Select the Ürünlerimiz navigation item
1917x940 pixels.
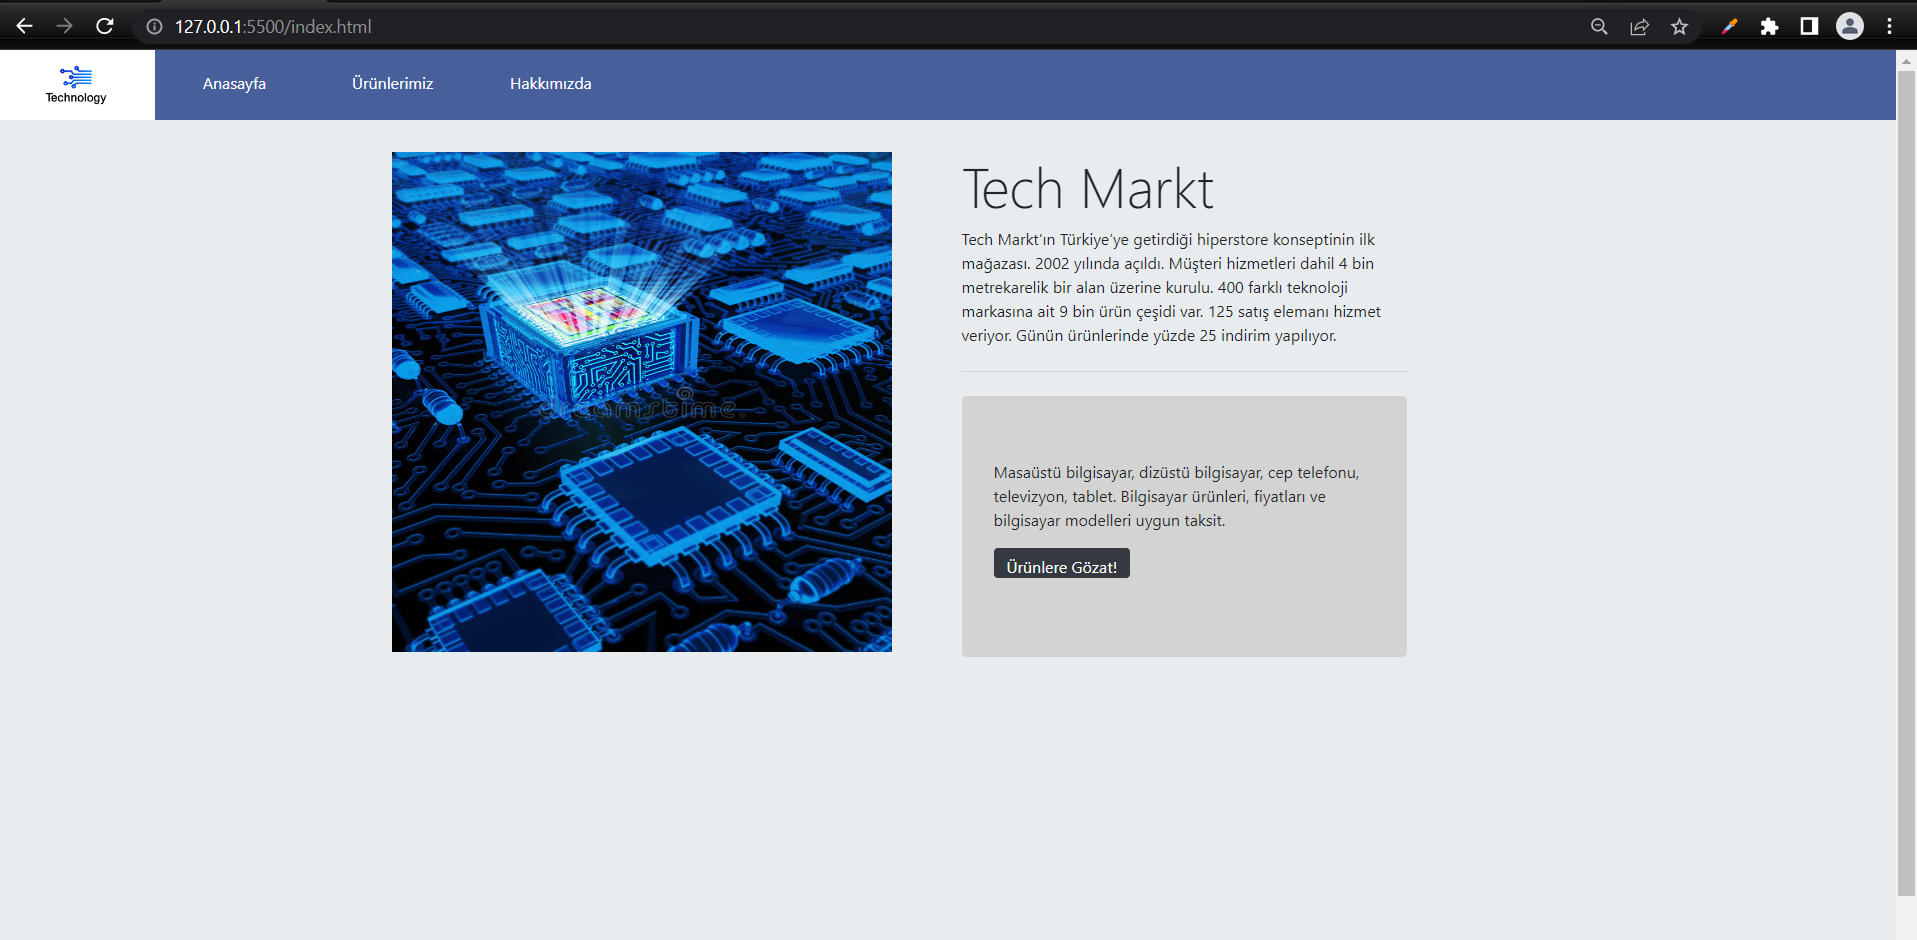pos(391,84)
